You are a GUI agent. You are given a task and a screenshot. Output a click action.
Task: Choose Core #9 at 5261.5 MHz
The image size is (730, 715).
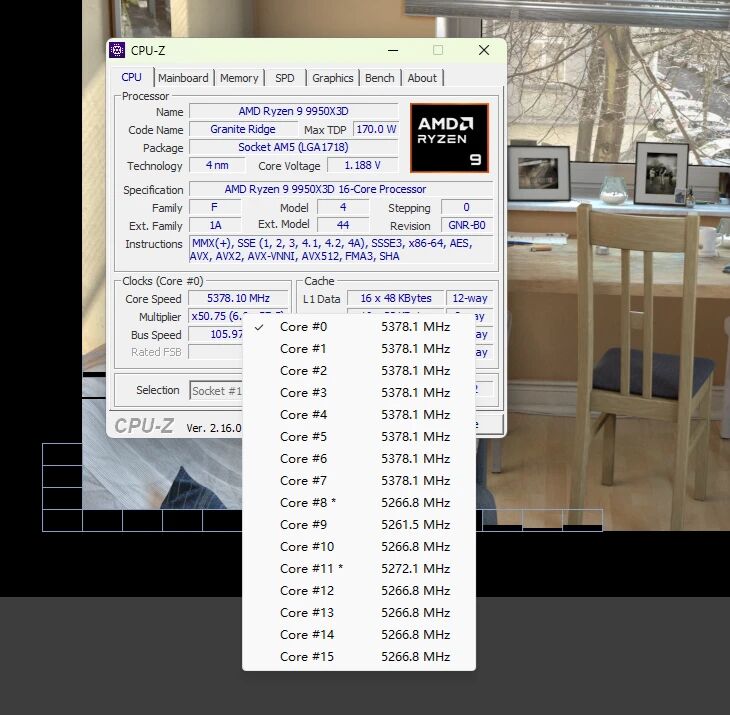(x=359, y=525)
